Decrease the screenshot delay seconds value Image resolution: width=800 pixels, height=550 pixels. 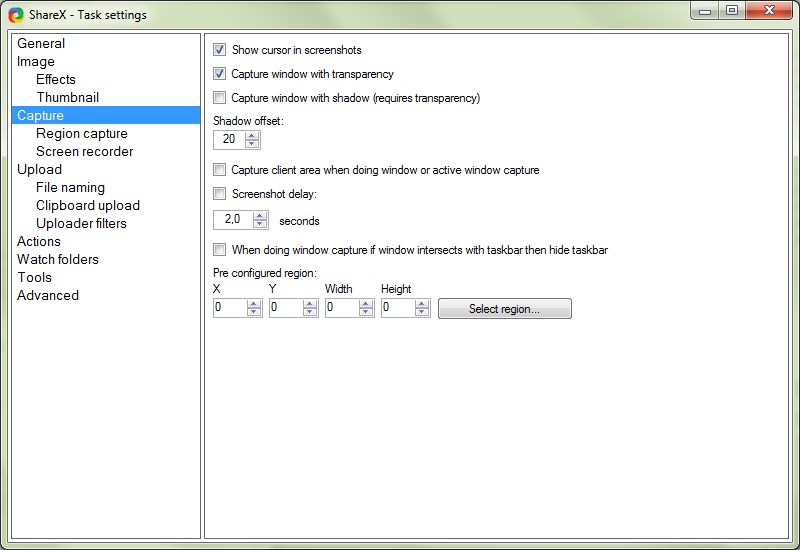[260, 225]
